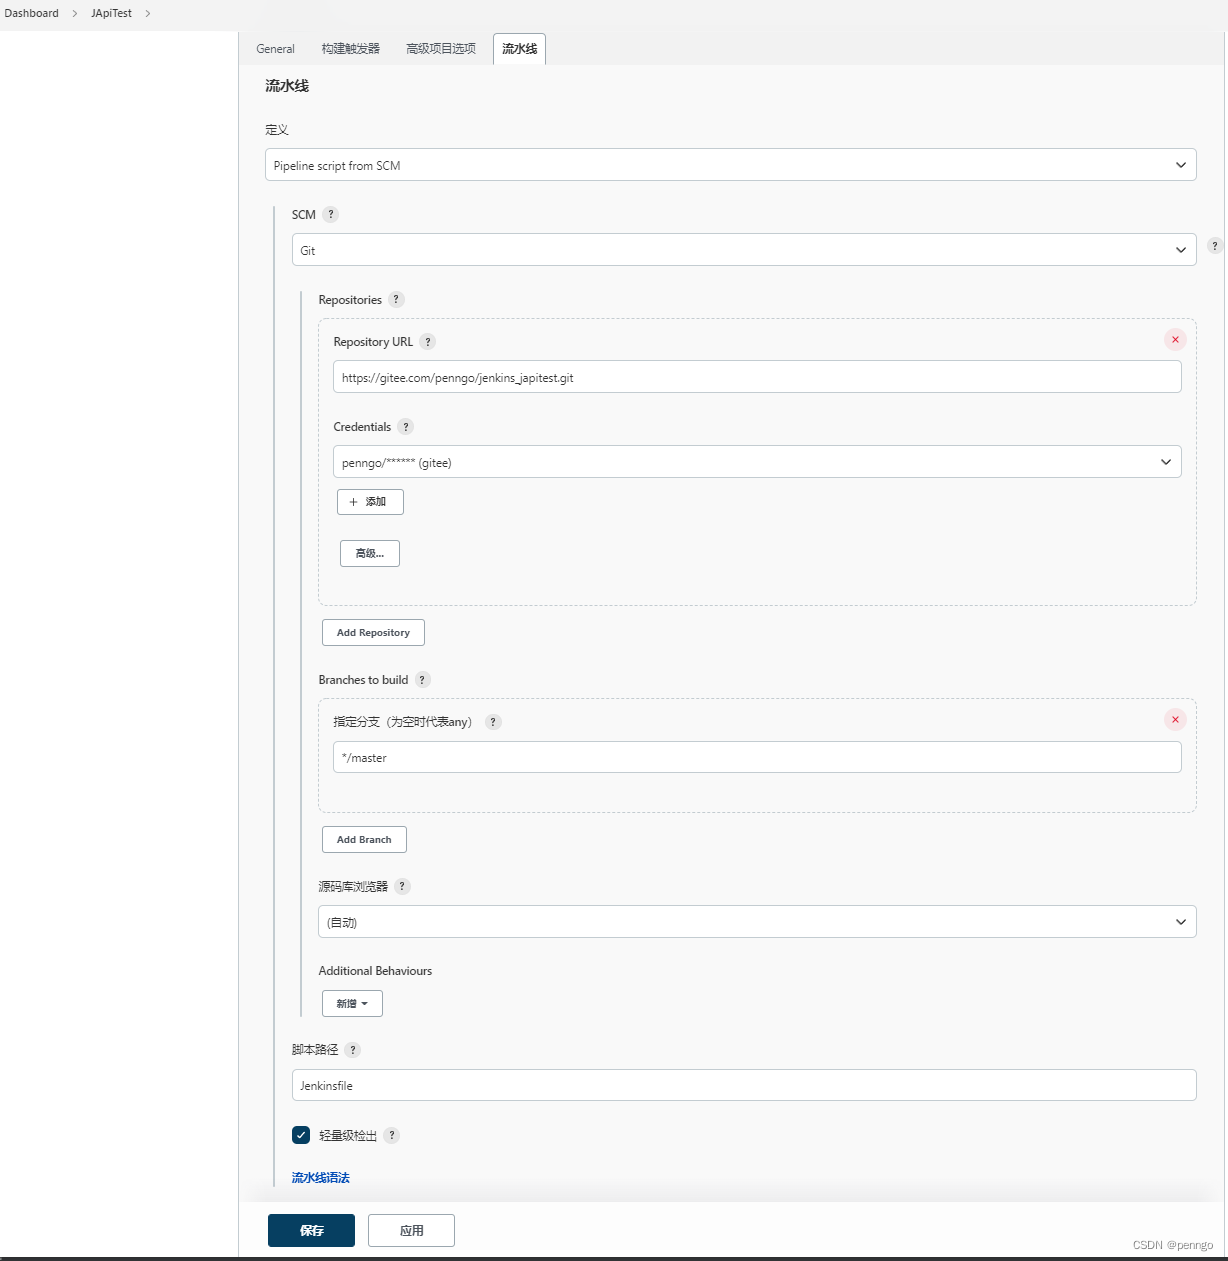Show help for Repository URL
The image size is (1228, 1261).
point(428,341)
